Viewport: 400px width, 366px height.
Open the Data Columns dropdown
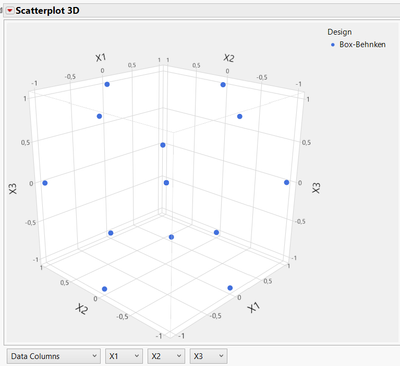[53, 356]
